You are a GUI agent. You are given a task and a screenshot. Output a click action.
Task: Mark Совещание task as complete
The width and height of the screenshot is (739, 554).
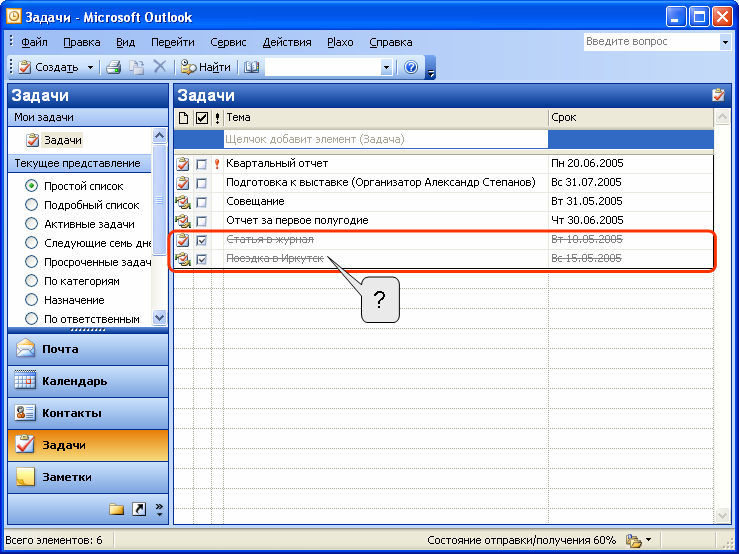tap(202, 202)
